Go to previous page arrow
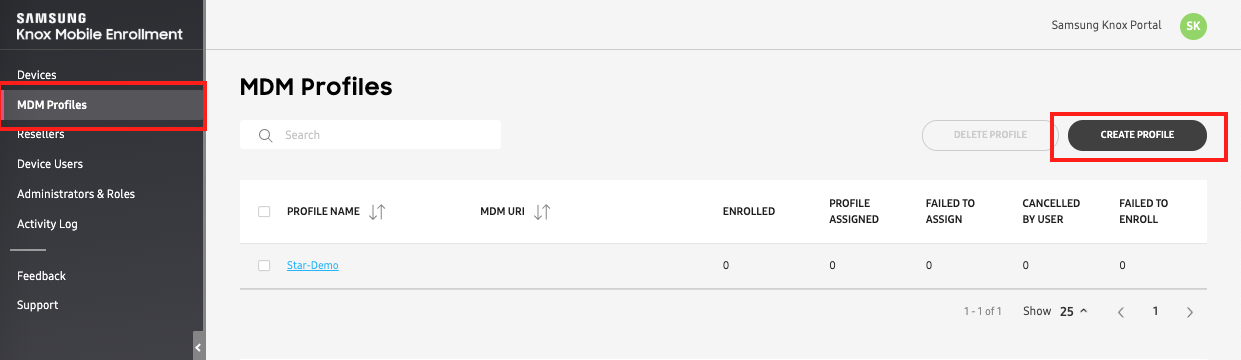1241x360 pixels. (x=1121, y=312)
